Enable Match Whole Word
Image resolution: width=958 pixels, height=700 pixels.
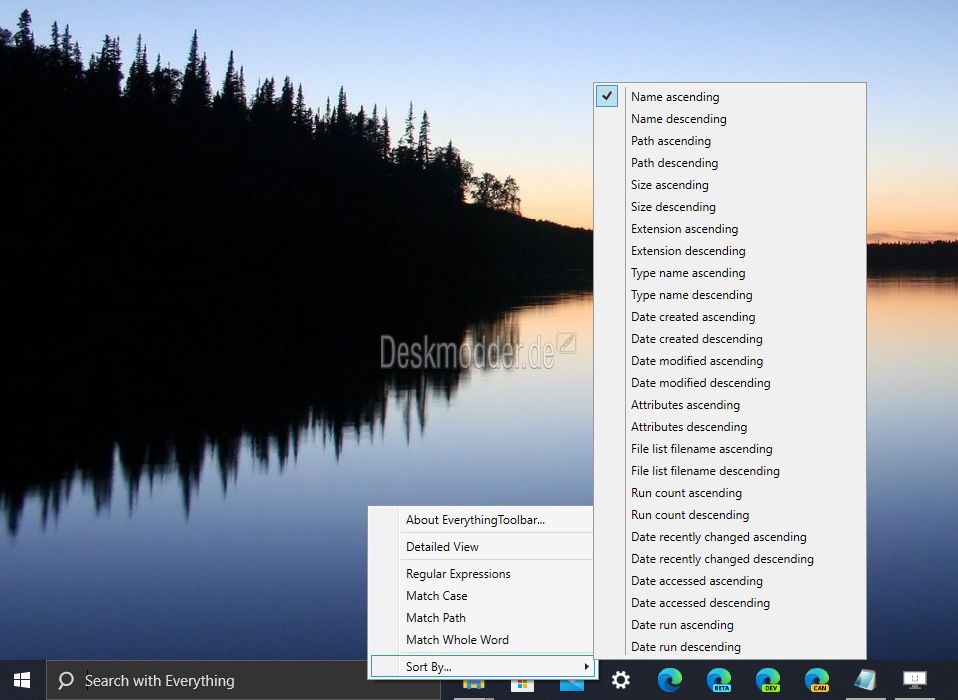[481, 640]
